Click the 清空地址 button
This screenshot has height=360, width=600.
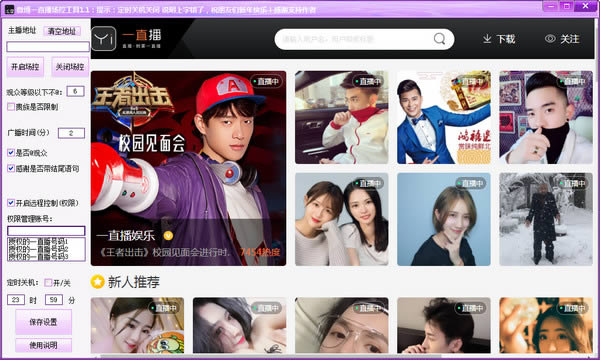(62, 31)
